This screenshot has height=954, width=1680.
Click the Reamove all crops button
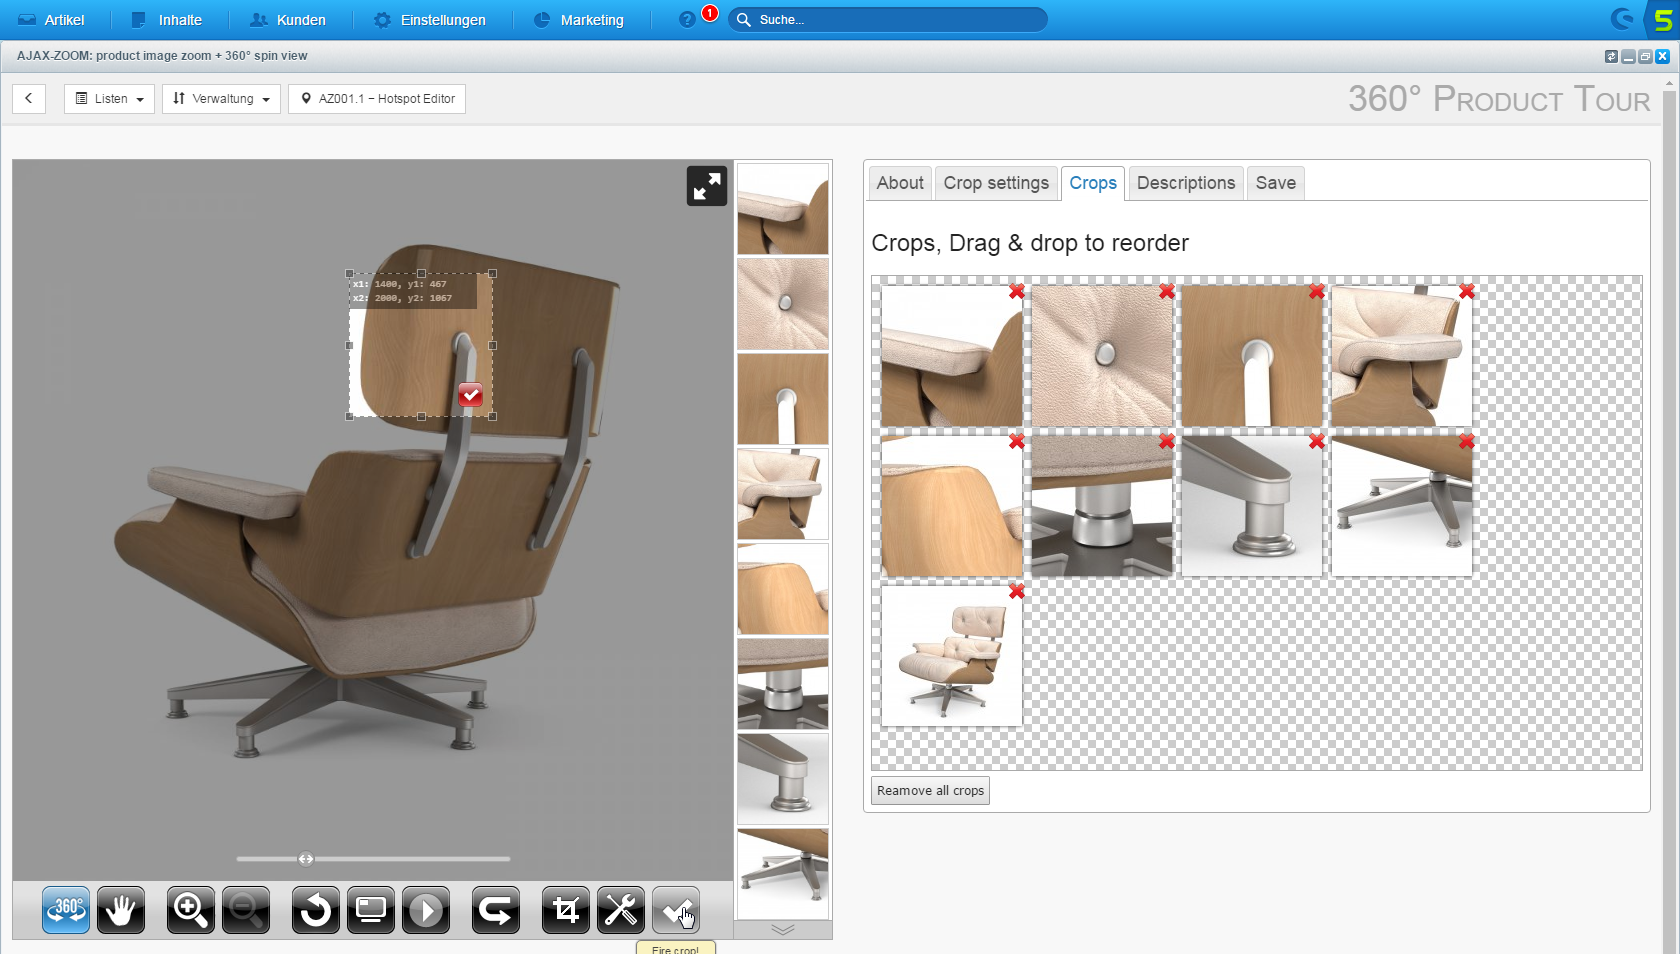click(930, 791)
